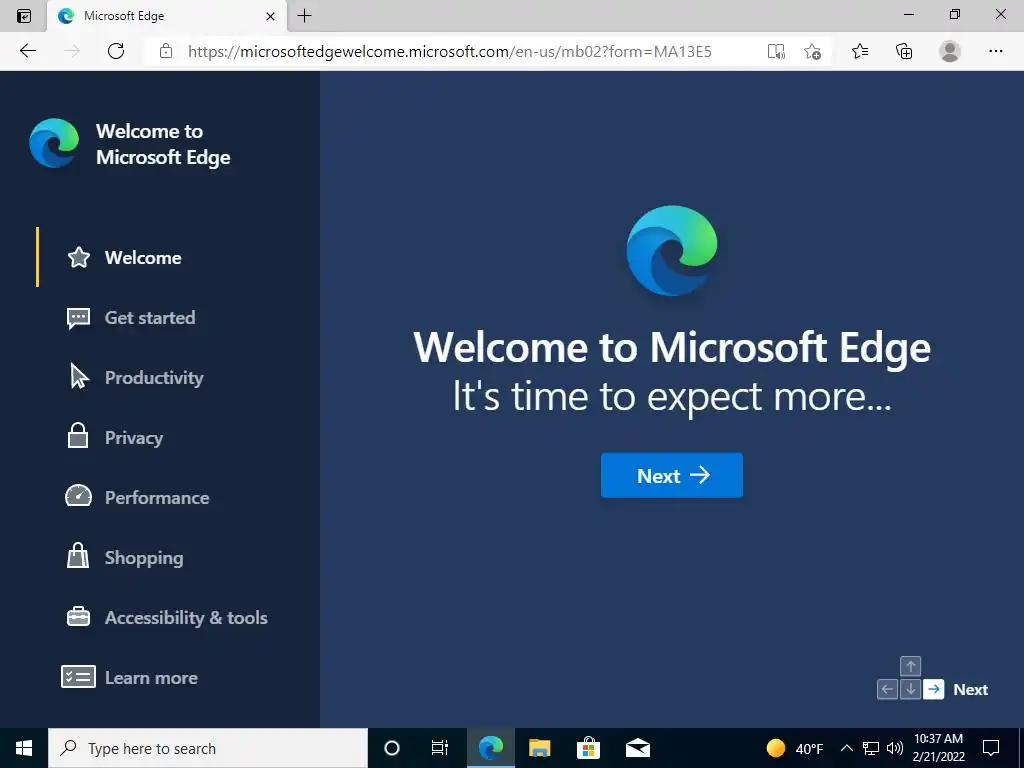Open the Shopping section

pyautogui.click(x=144, y=558)
